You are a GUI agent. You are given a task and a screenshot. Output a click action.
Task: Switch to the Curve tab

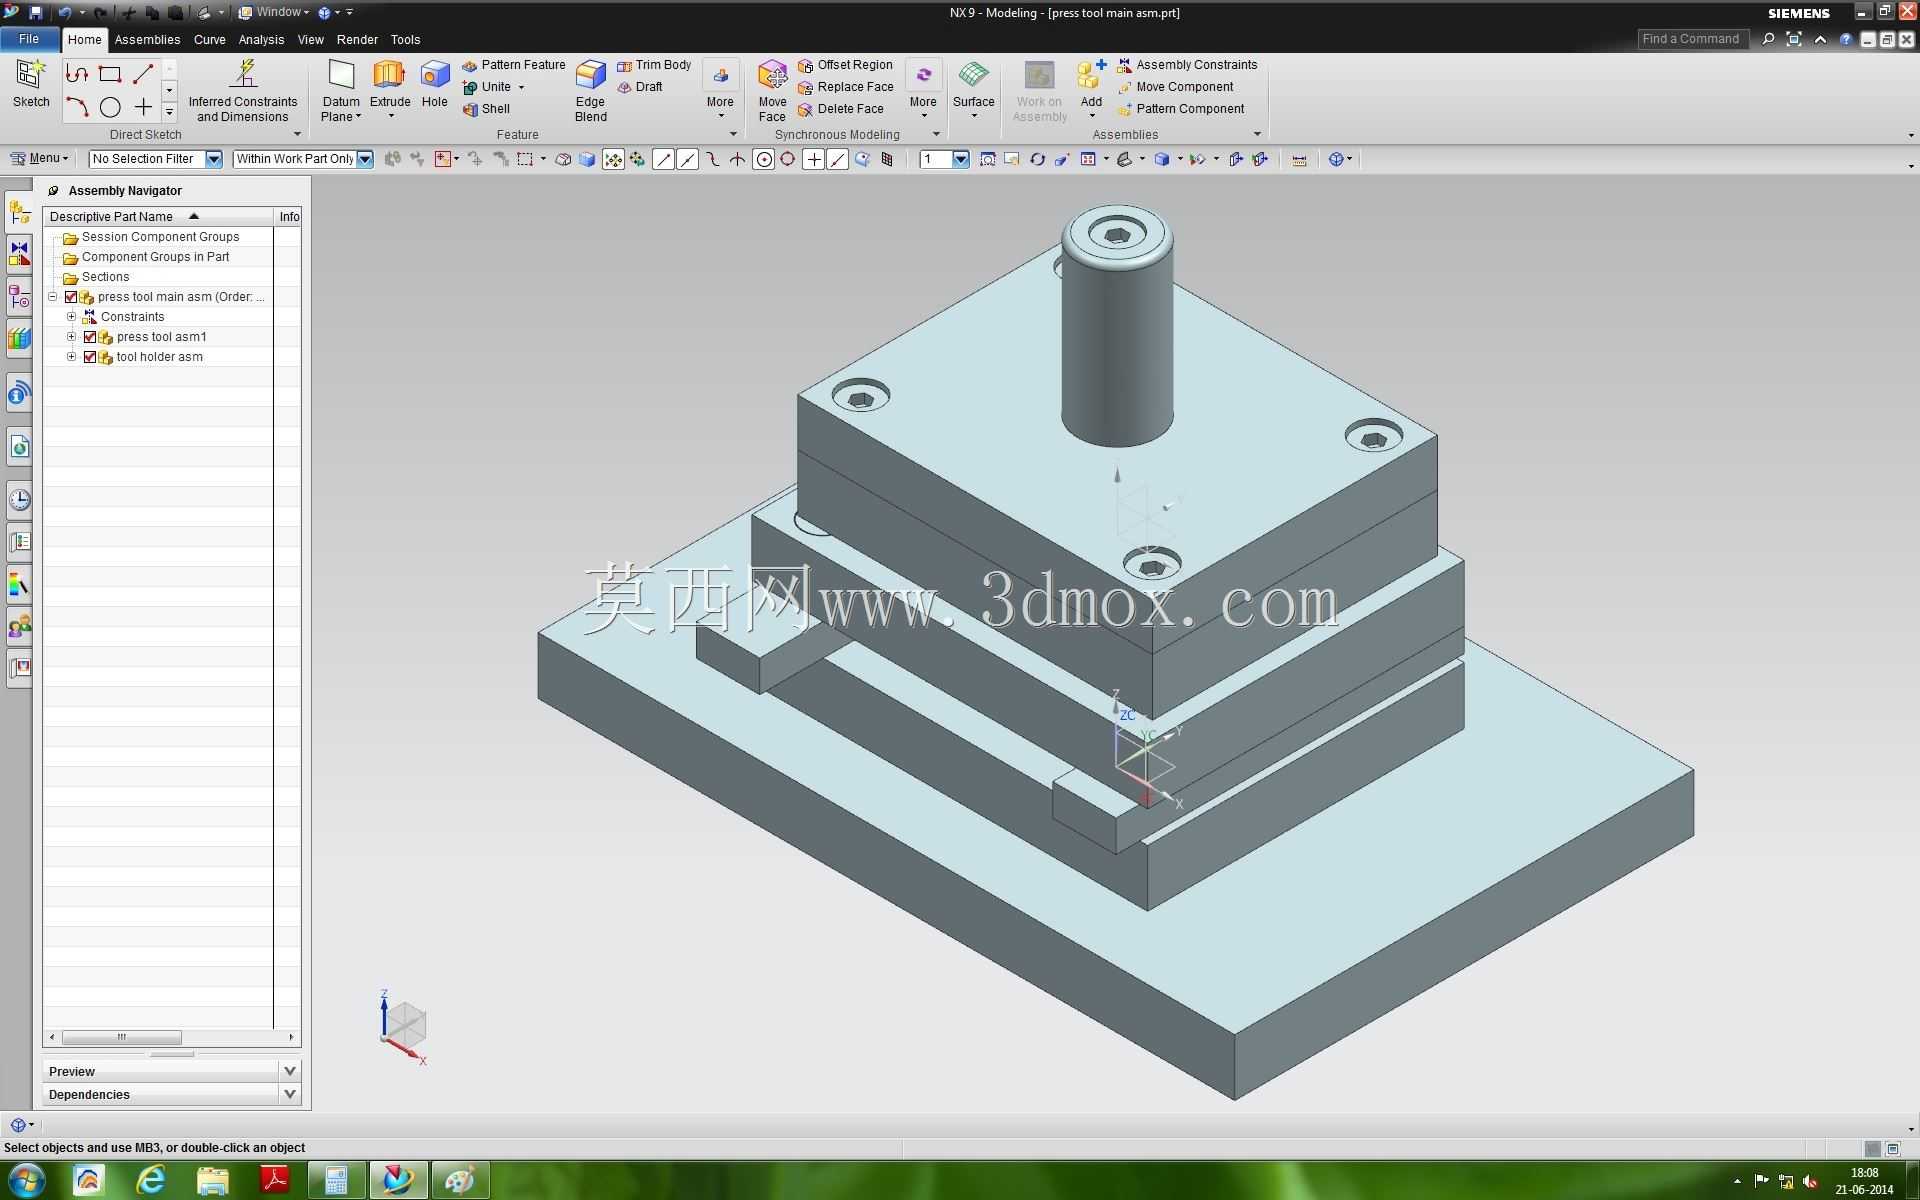pos(209,40)
